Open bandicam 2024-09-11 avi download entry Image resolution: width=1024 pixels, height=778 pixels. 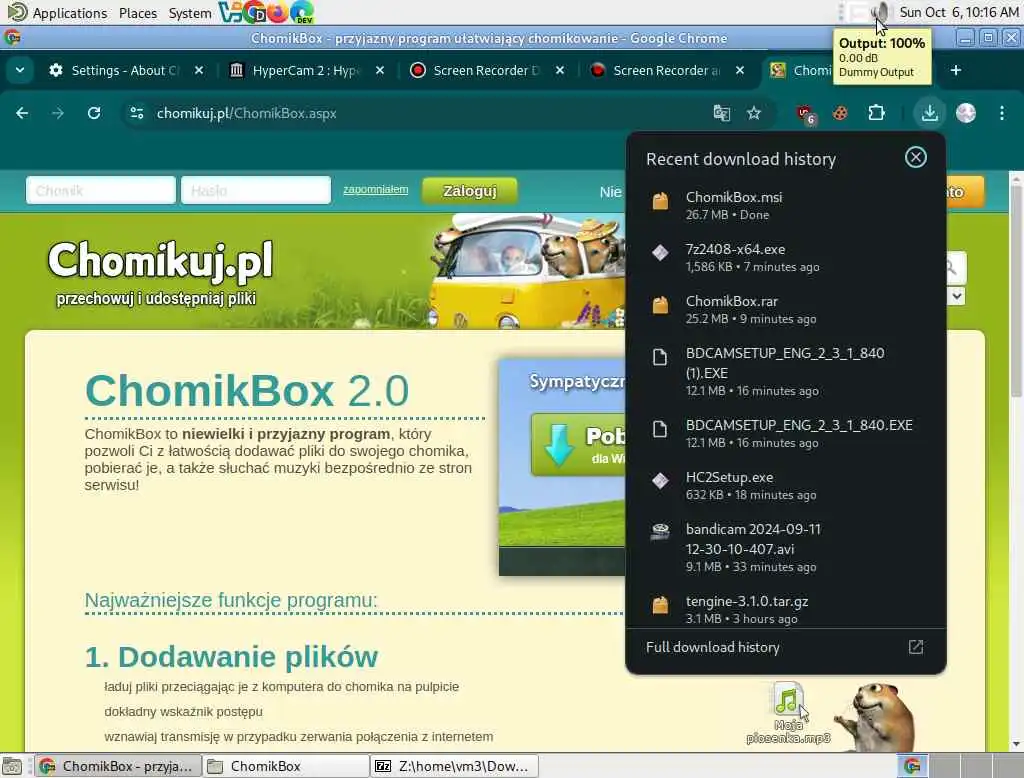[786, 547]
